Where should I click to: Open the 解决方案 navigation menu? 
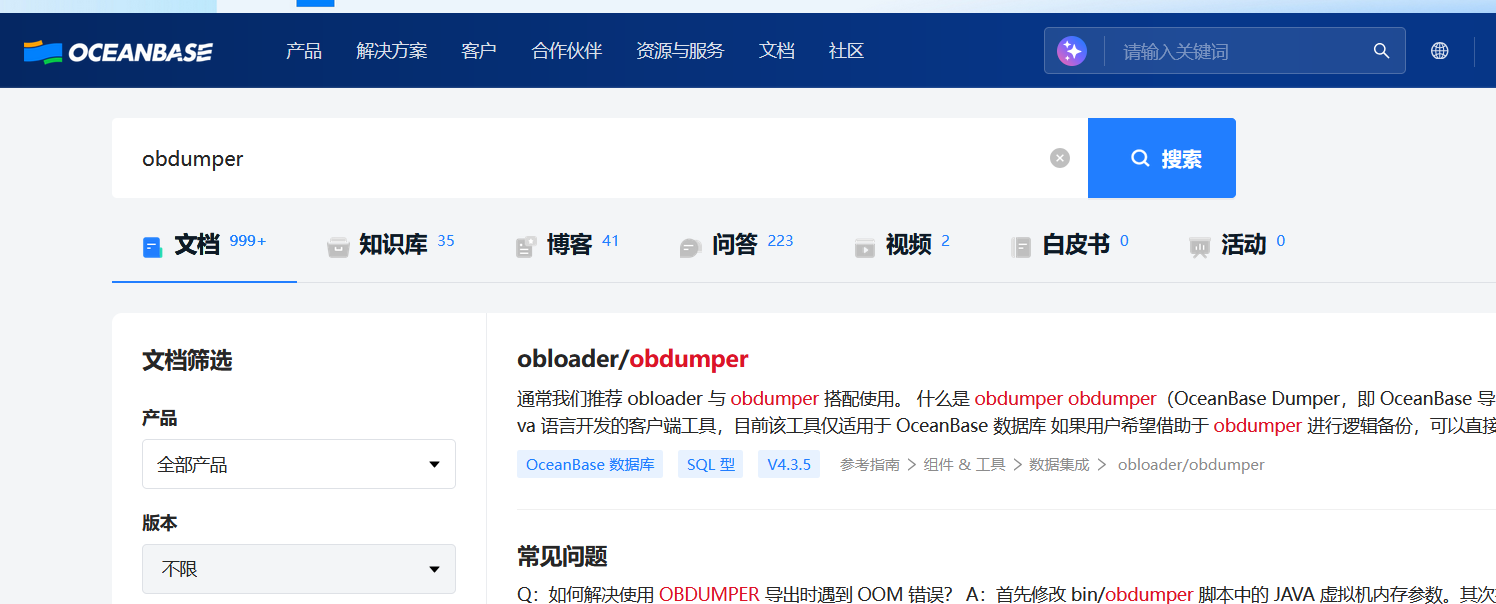391,51
